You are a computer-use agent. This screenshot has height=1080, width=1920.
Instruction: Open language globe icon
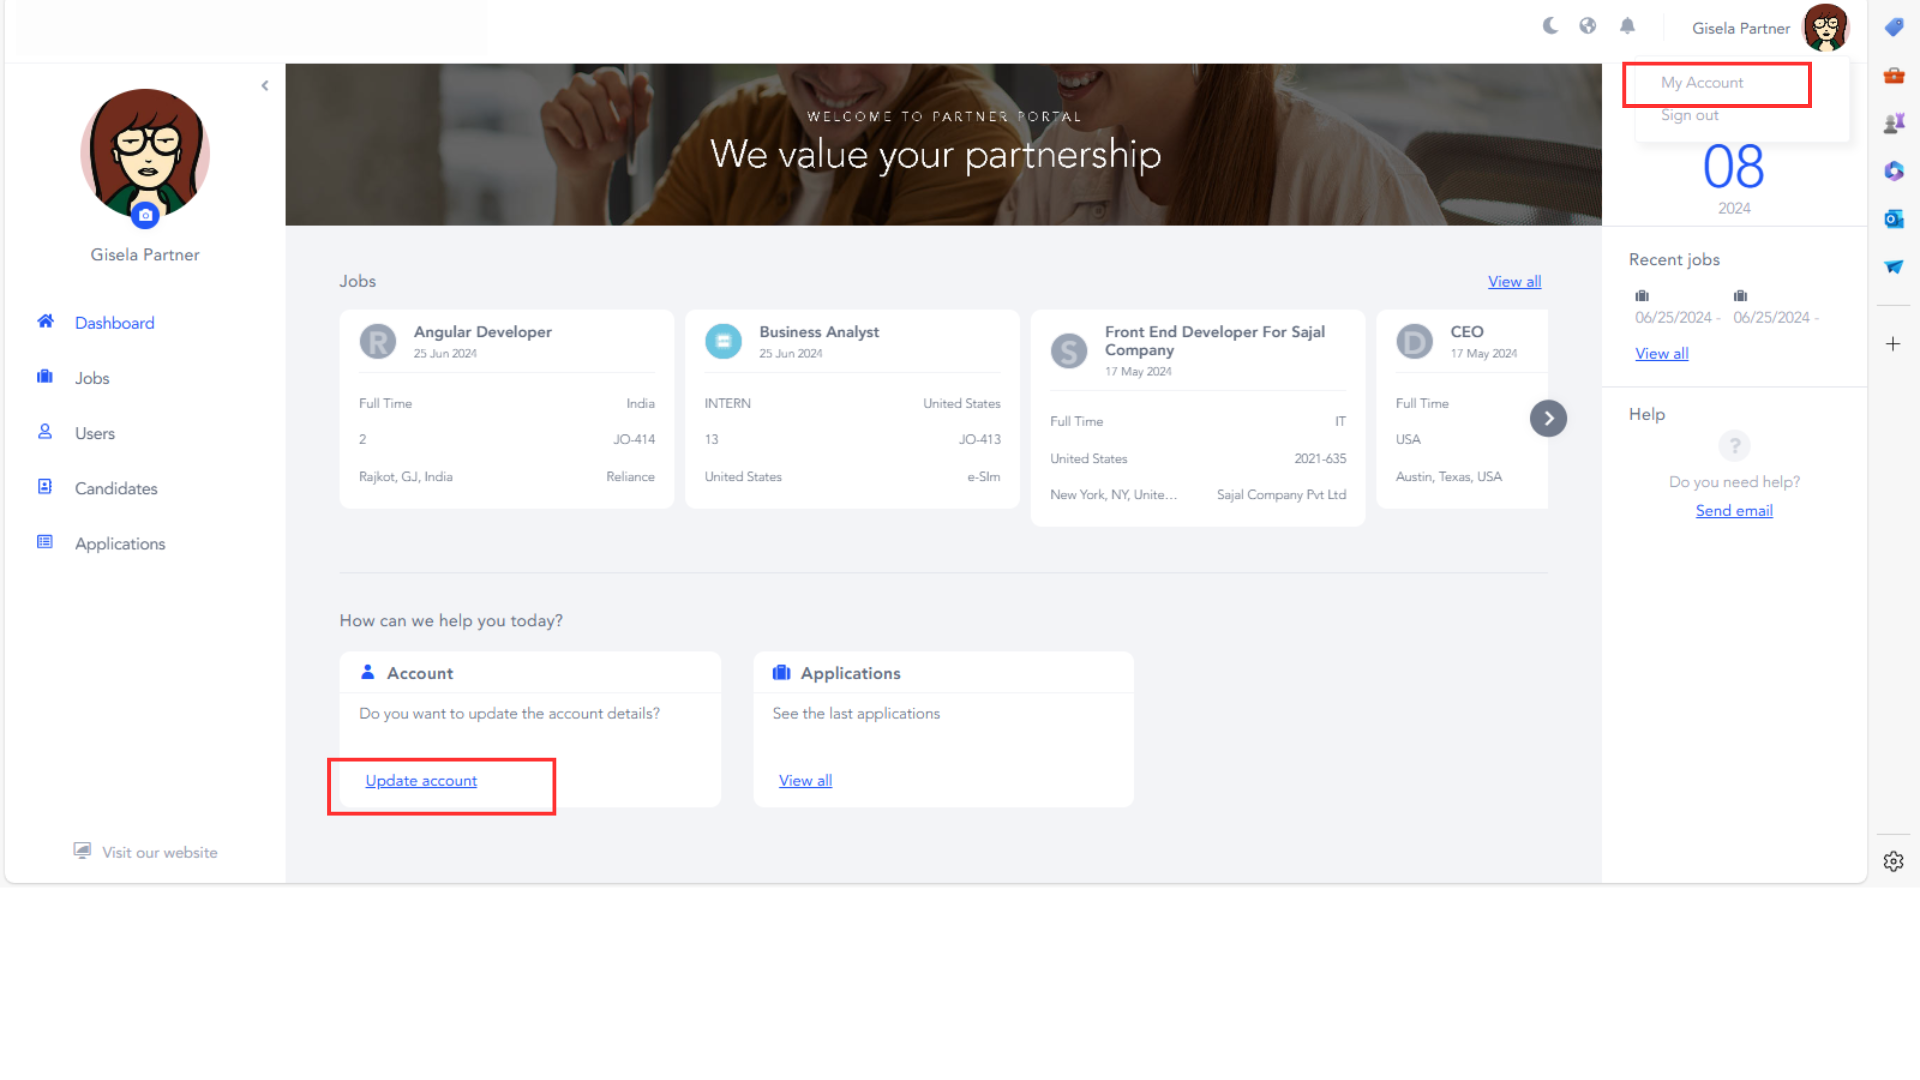1588,26
